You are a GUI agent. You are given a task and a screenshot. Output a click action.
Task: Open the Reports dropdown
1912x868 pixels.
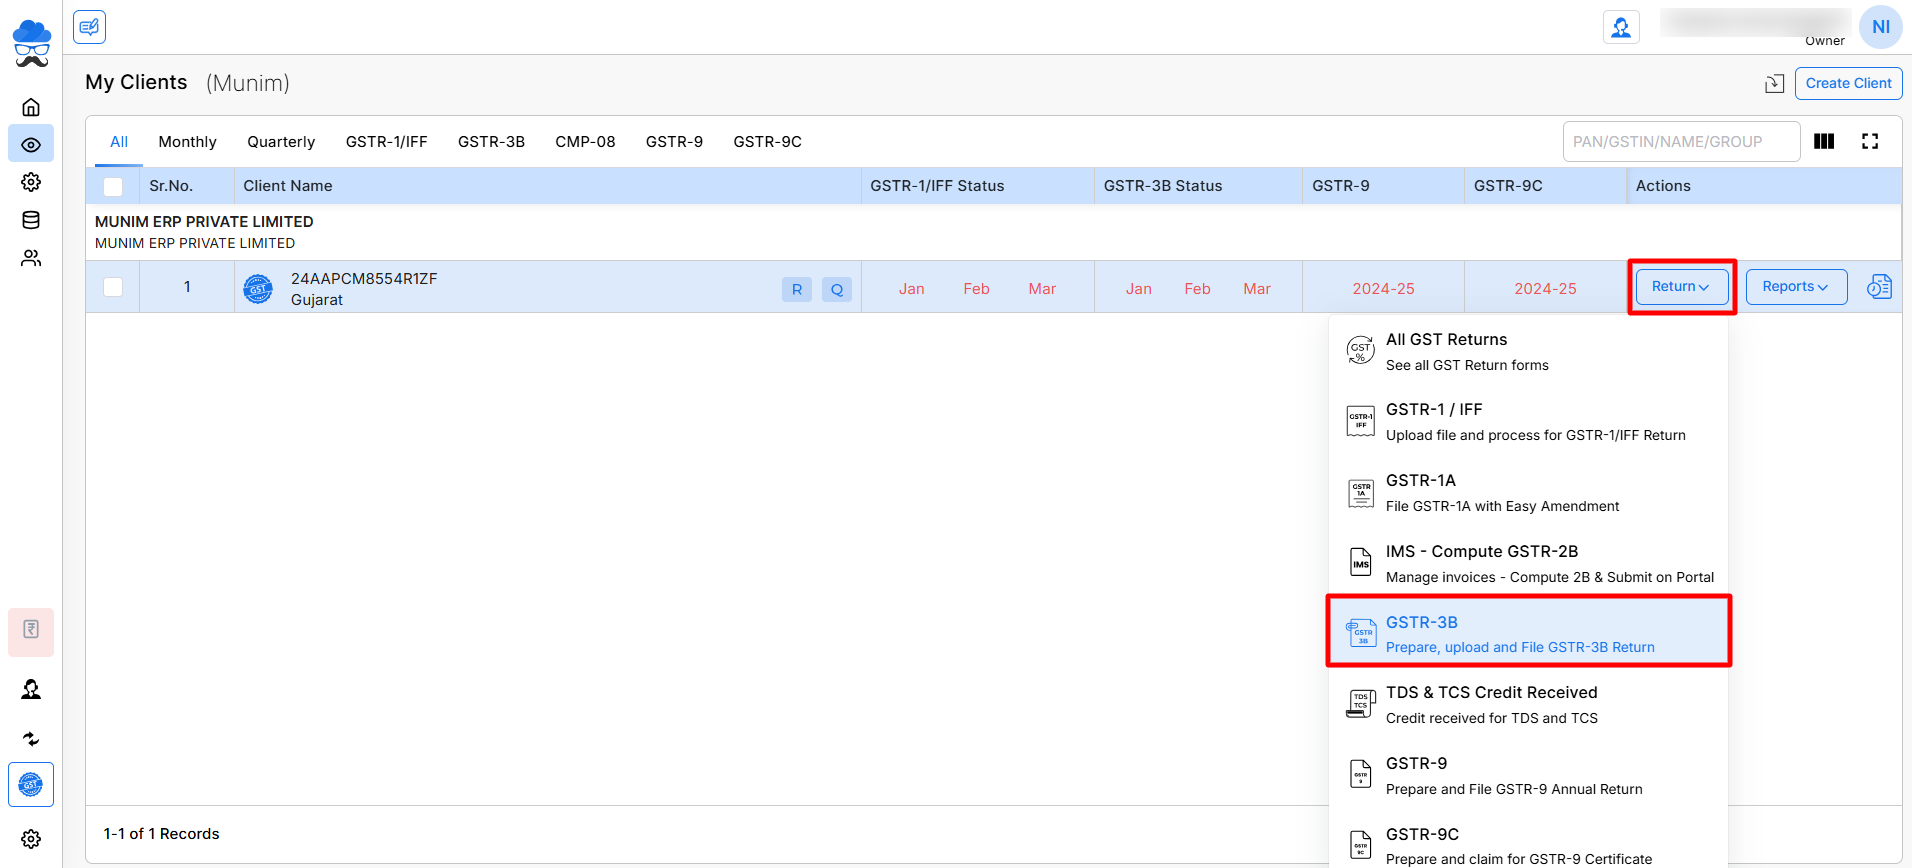pyautogui.click(x=1795, y=287)
